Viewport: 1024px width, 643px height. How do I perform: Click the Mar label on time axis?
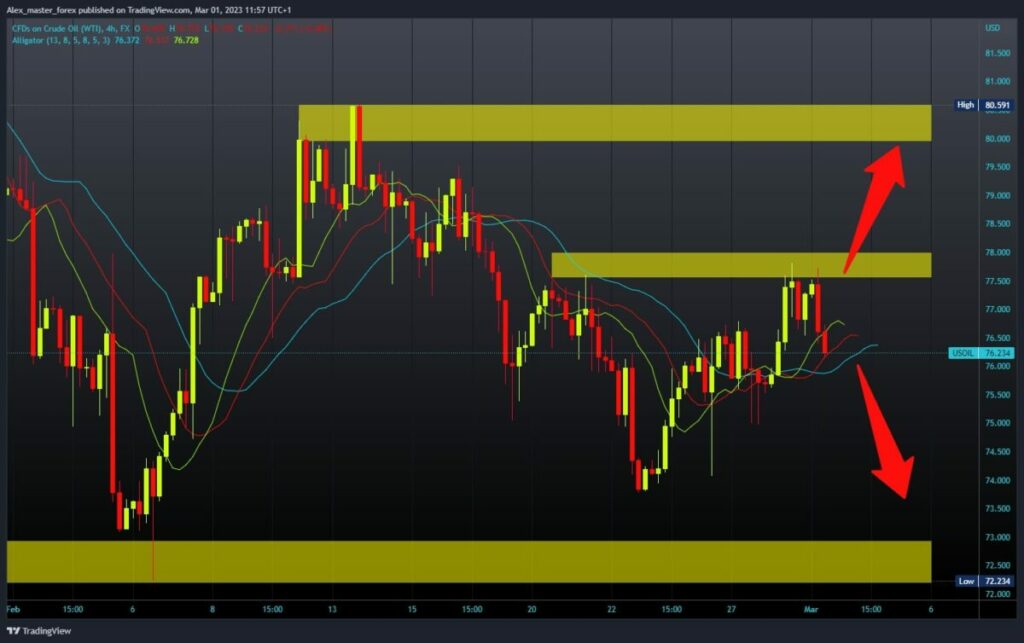[x=814, y=608]
